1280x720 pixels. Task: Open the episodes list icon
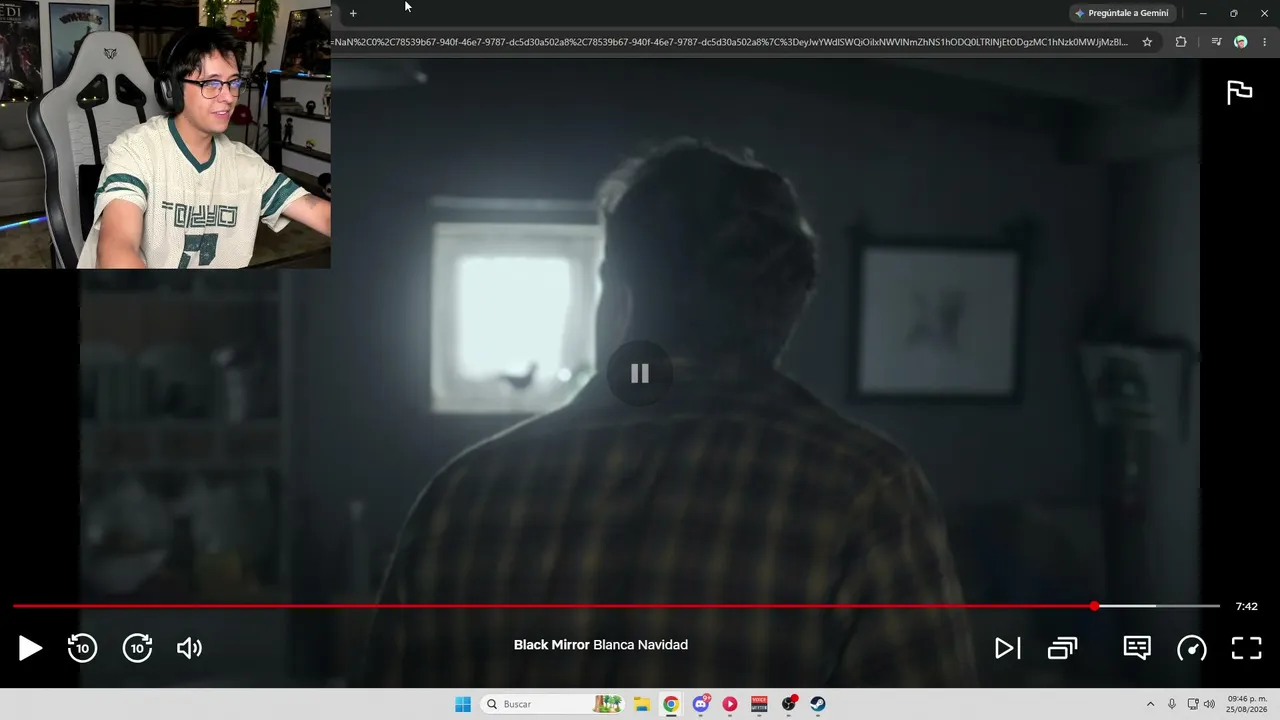(1062, 648)
